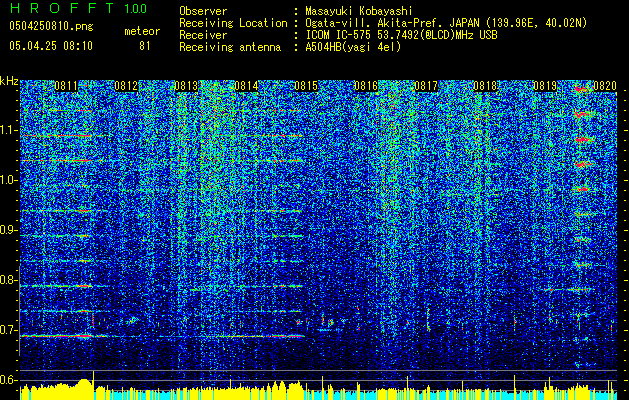Click the 0.6 frequency axis label

click(9, 380)
